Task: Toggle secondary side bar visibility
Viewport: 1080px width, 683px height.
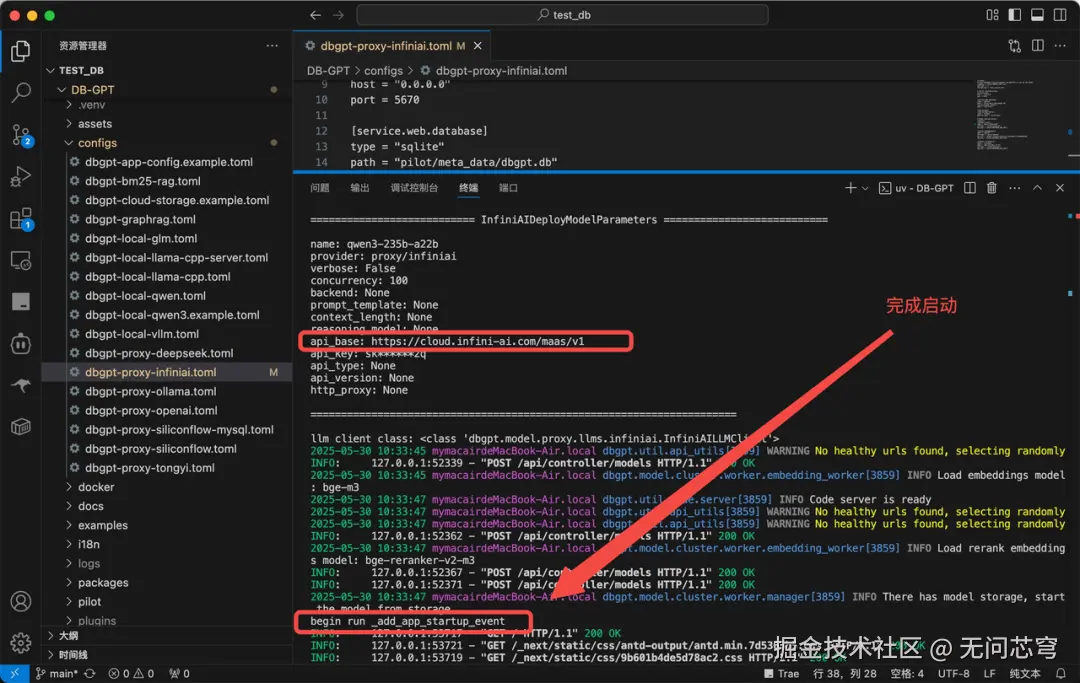Action: (1060, 15)
